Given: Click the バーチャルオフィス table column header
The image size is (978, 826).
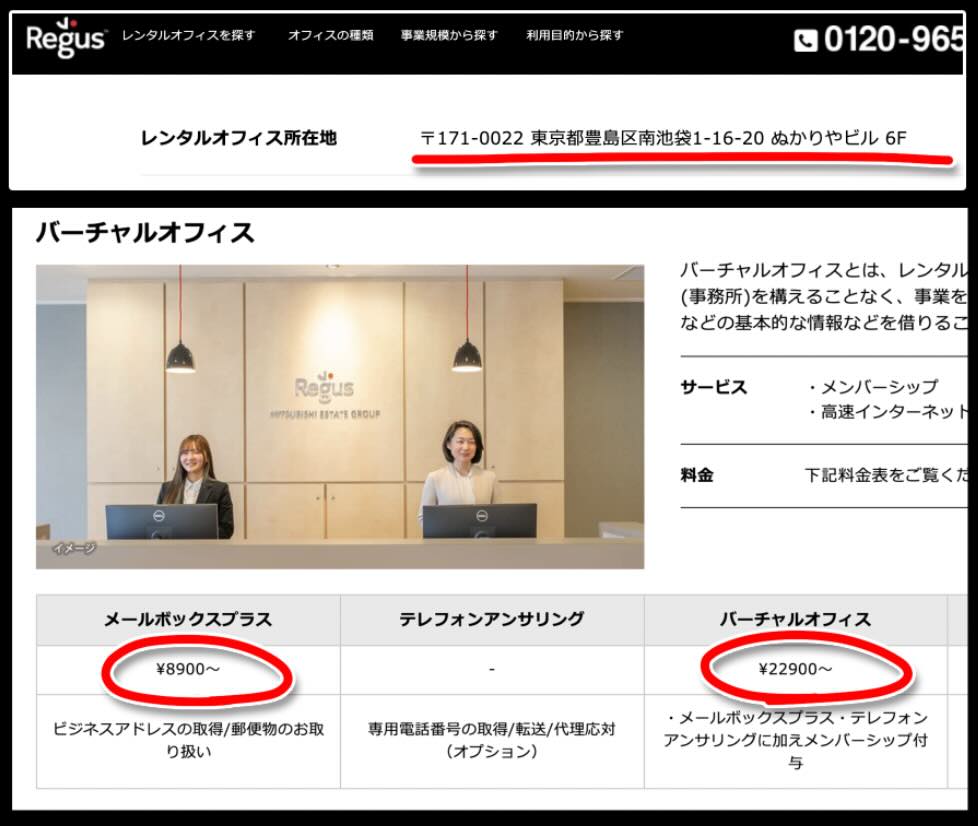Looking at the screenshot, I should click(x=795, y=620).
